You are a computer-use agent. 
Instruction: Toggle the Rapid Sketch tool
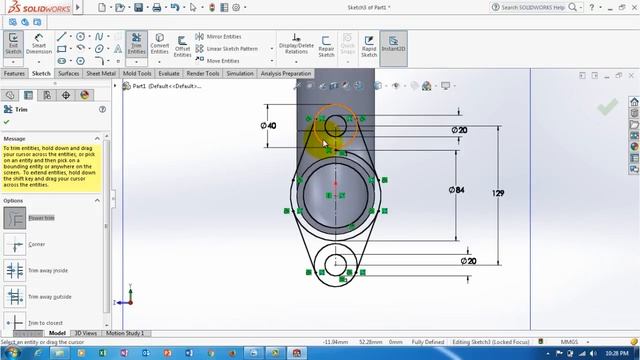coord(369,46)
